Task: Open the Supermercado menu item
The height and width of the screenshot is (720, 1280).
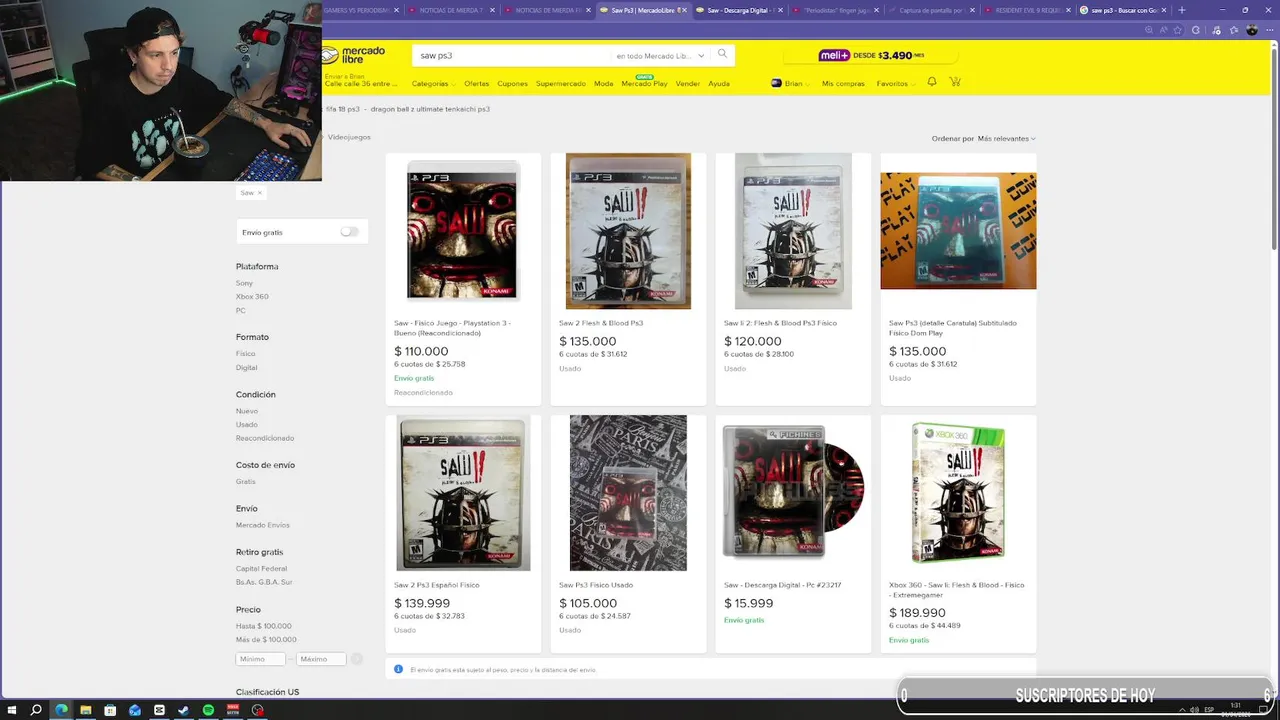Action: point(561,84)
